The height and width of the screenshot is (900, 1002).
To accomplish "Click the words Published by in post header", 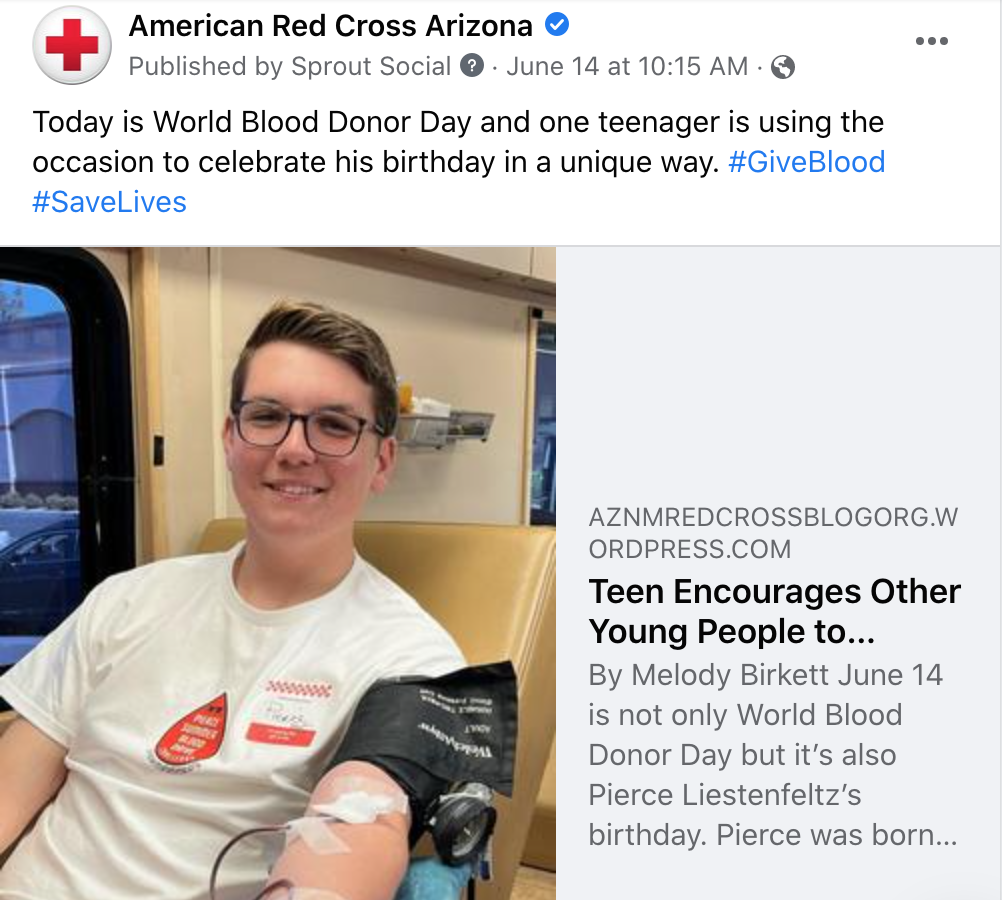I will pos(206,66).
